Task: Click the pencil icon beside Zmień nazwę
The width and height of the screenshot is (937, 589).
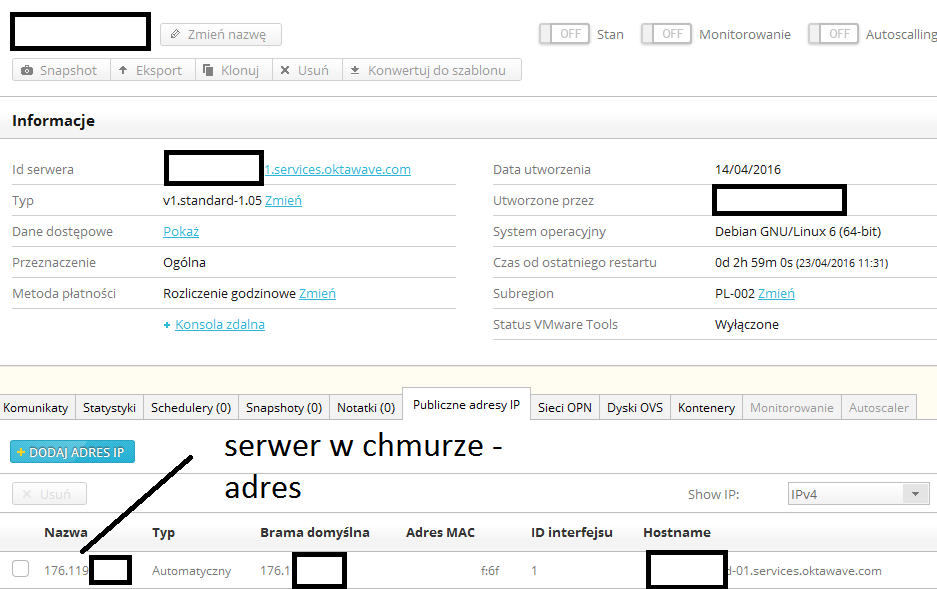Action: pyautogui.click(x=175, y=34)
